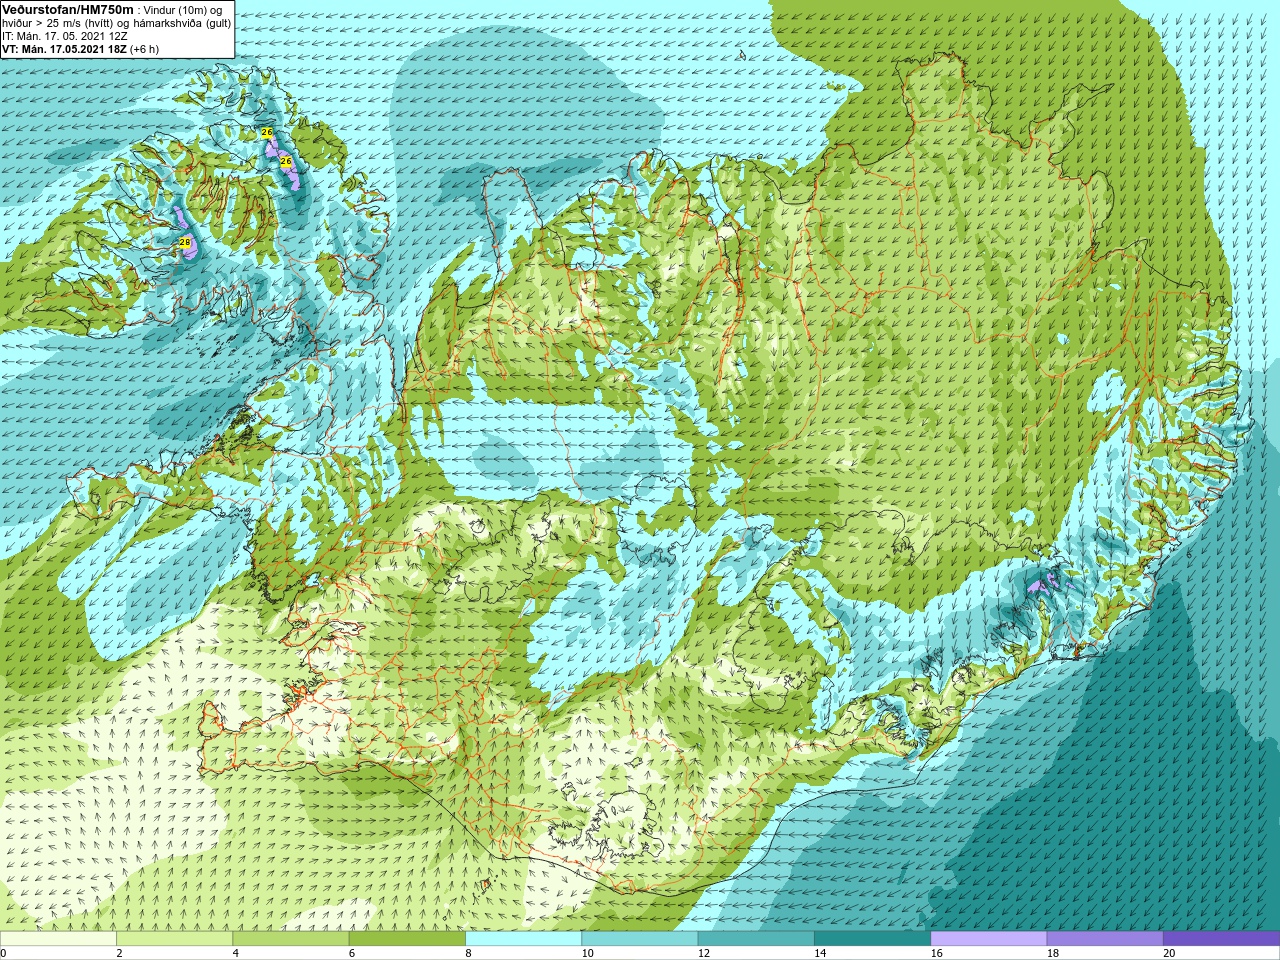
Task: Pick the 10–12 m/s turquoise legend swatch
Action: (x=639, y=939)
